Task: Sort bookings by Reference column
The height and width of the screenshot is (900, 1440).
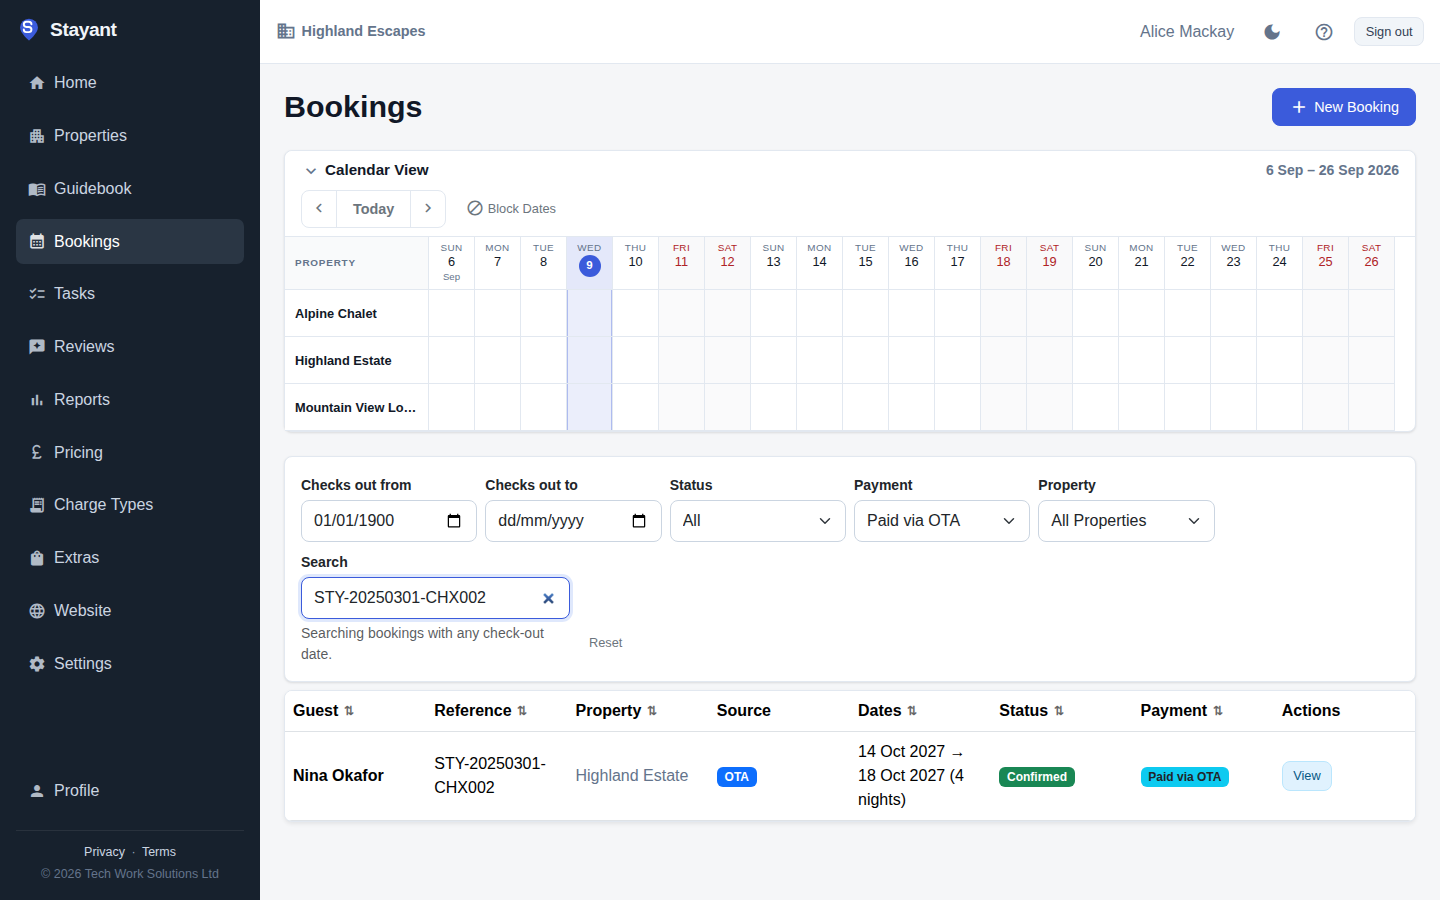Action: click(480, 711)
